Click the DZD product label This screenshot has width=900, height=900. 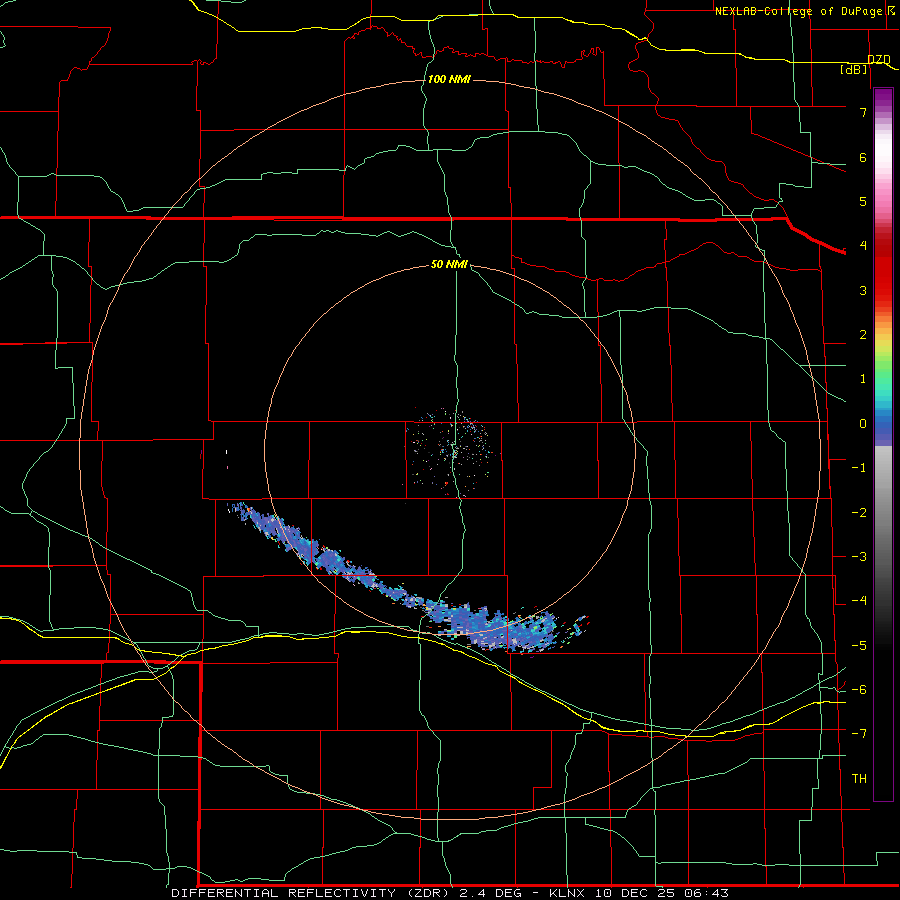click(878, 60)
